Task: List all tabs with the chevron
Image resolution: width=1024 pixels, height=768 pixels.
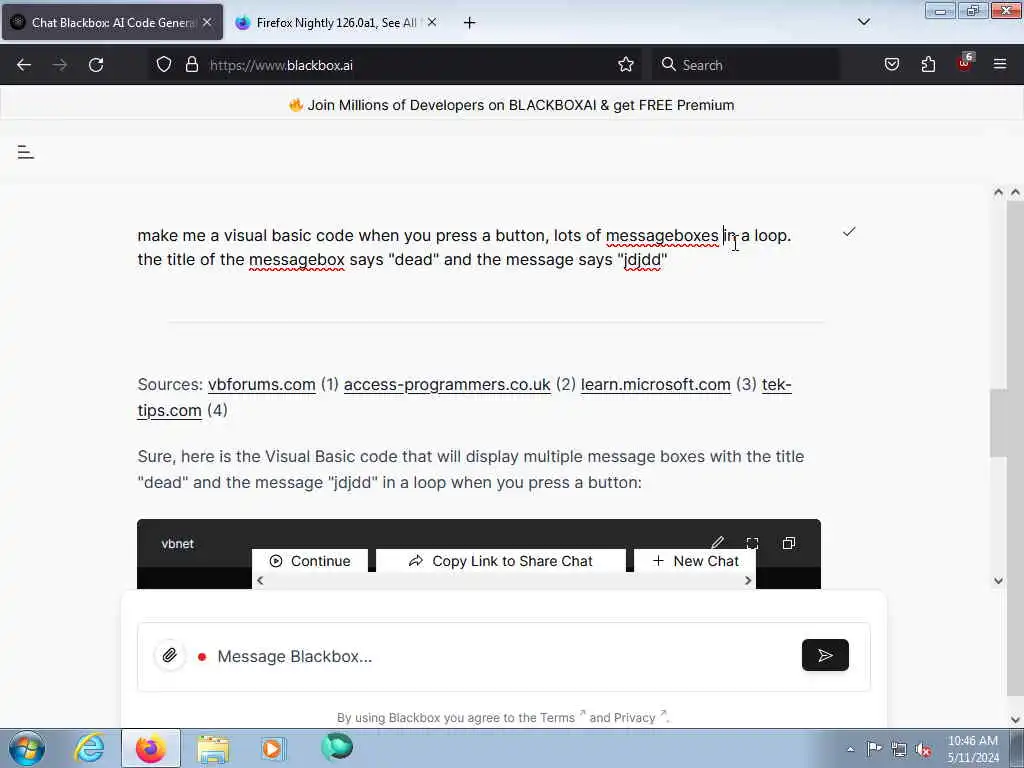Action: pyautogui.click(x=864, y=22)
